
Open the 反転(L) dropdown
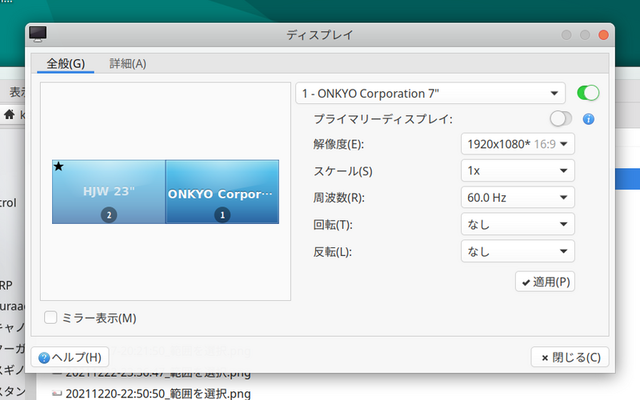[518, 251]
